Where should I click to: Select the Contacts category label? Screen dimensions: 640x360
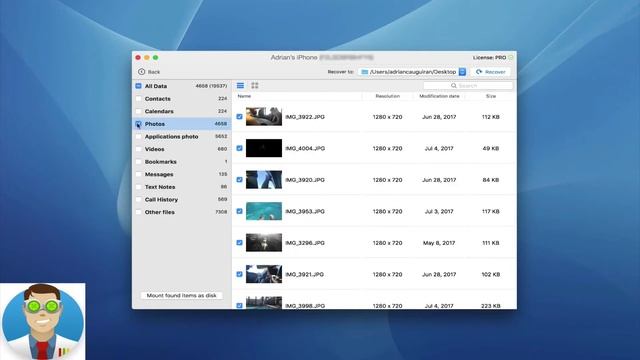(158, 99)
